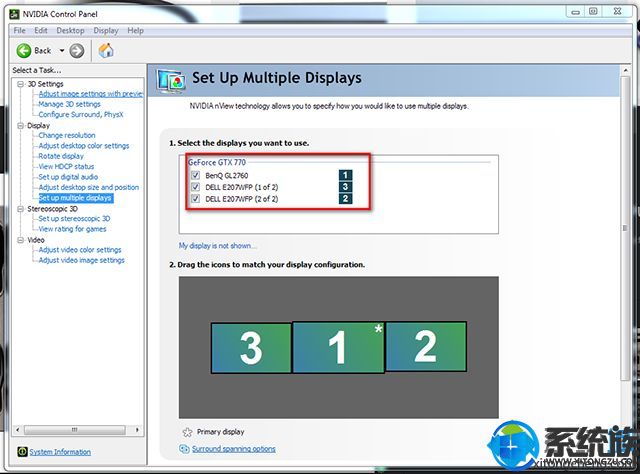640x474 pixels.
Task: Open Rotate display task
Action: (61, 156)
